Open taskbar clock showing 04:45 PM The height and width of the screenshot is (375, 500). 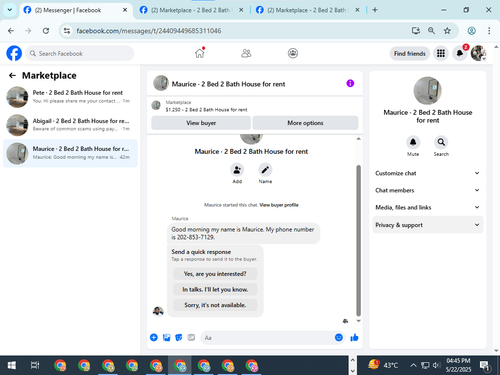tap(458, 365)
